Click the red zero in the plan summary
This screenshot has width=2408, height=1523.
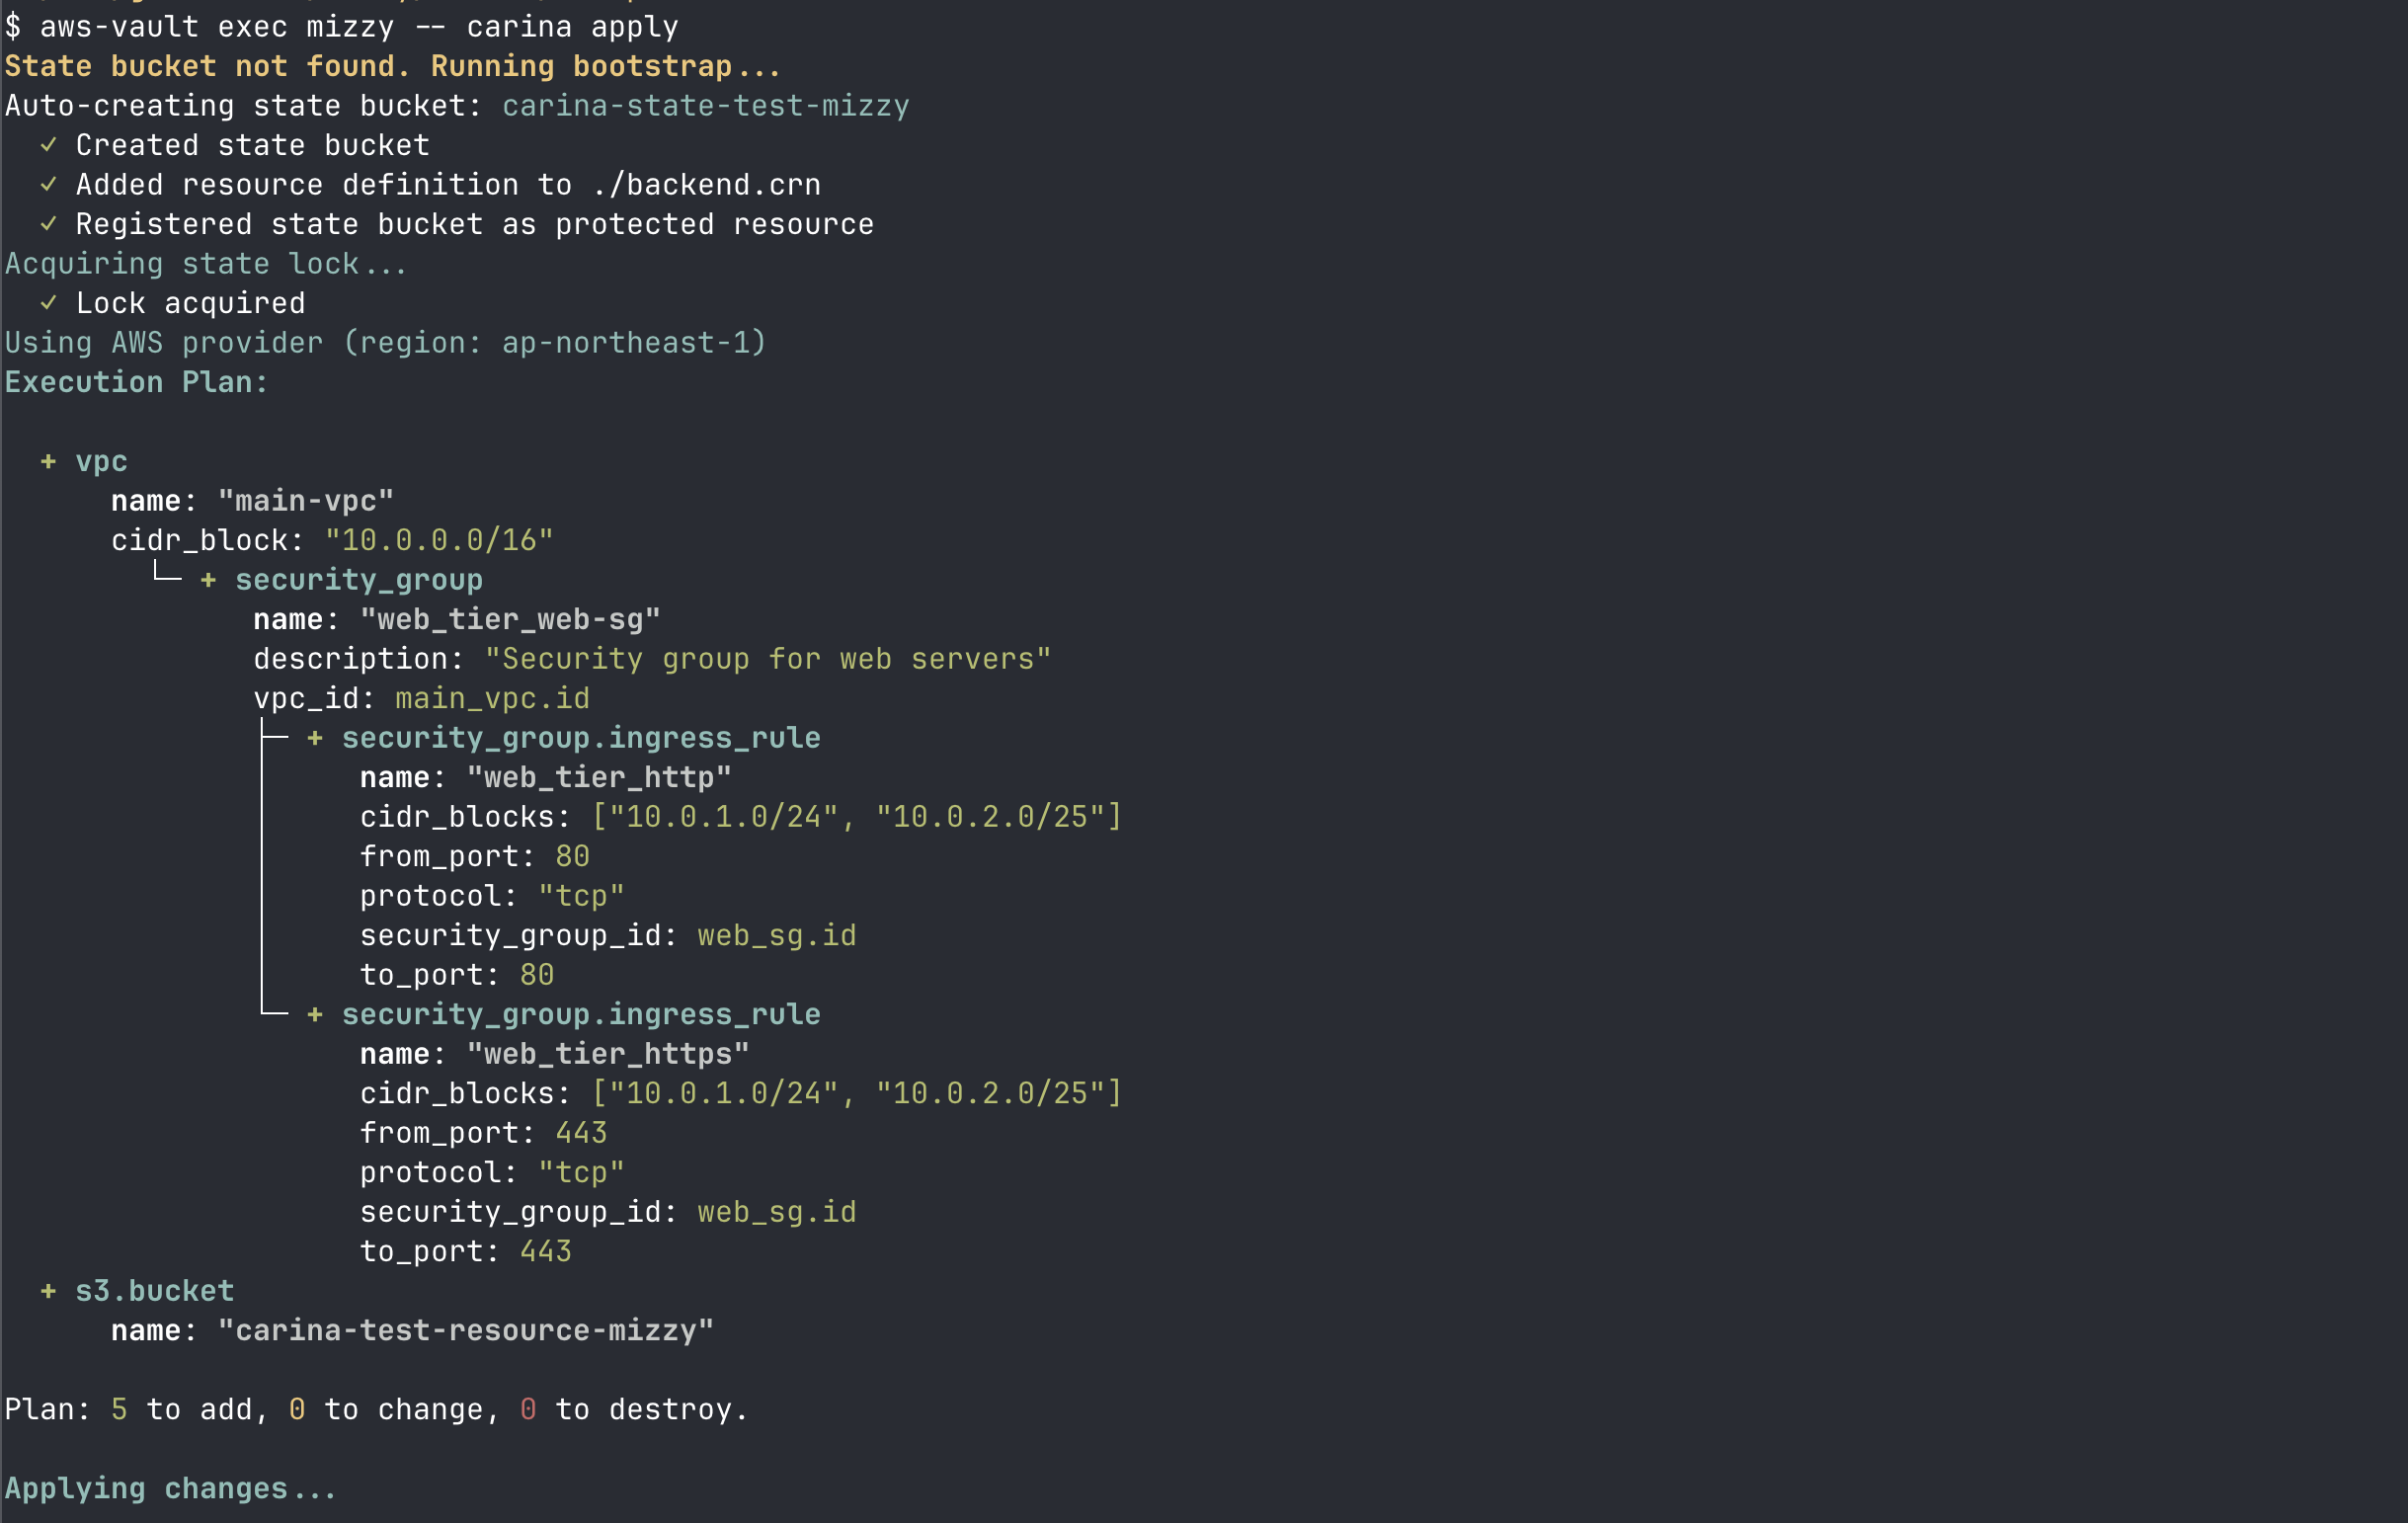point(528,1410)
